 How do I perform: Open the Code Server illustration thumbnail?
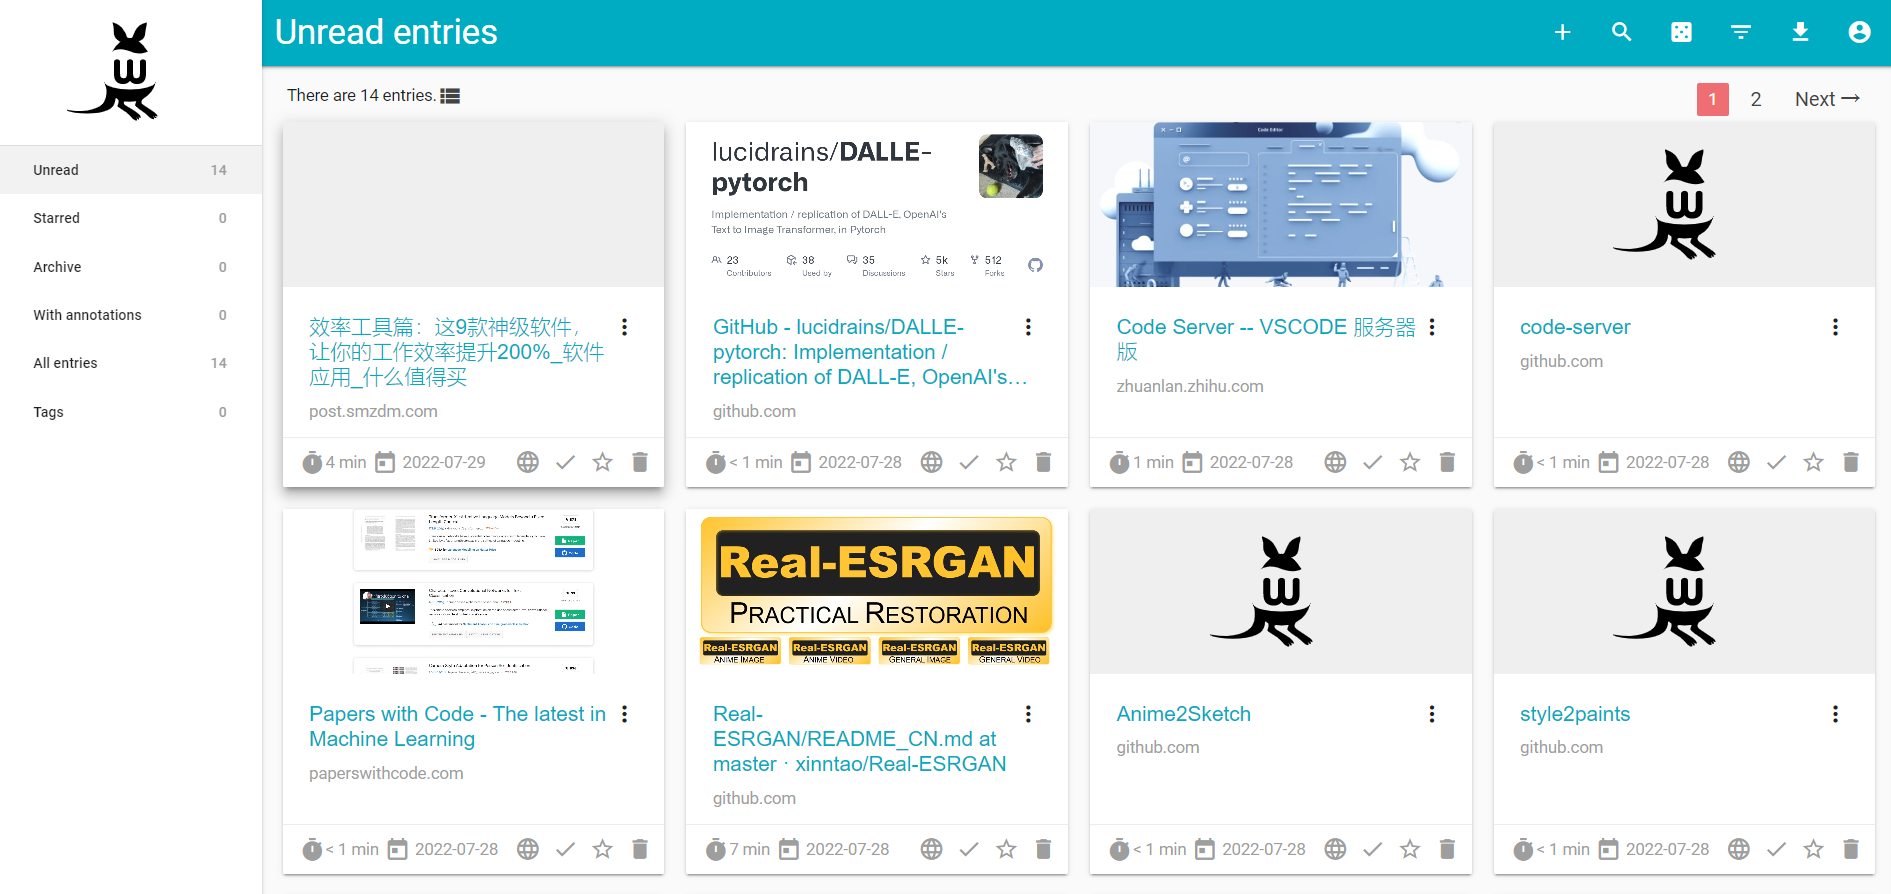1280,205
